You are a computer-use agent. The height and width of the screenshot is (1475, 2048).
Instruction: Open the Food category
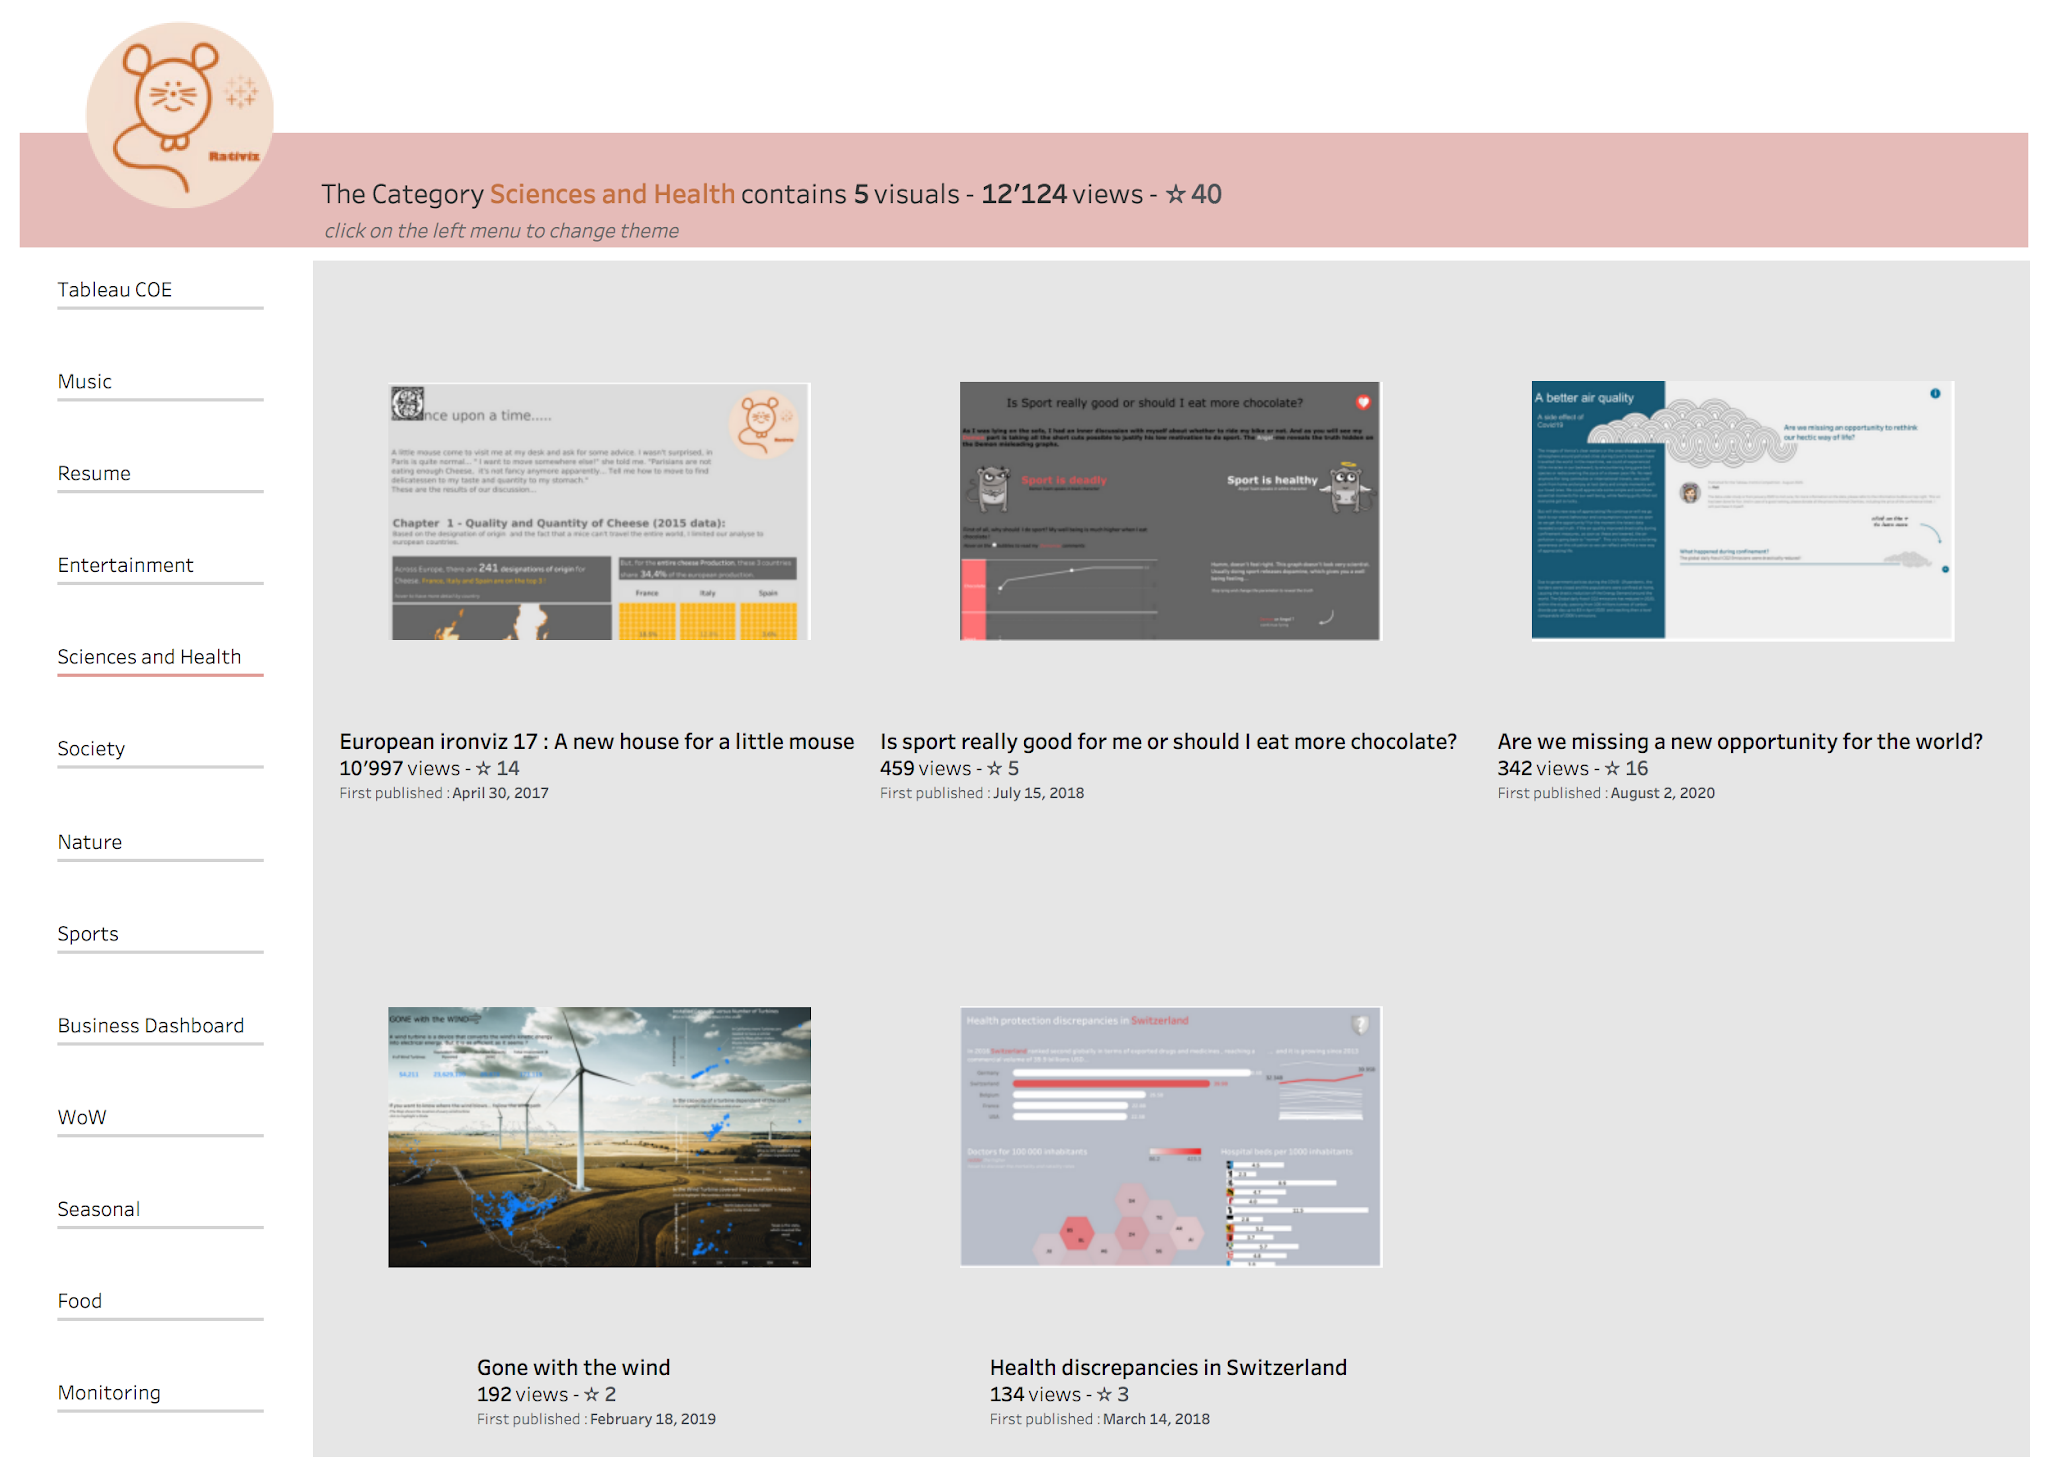80,1301
